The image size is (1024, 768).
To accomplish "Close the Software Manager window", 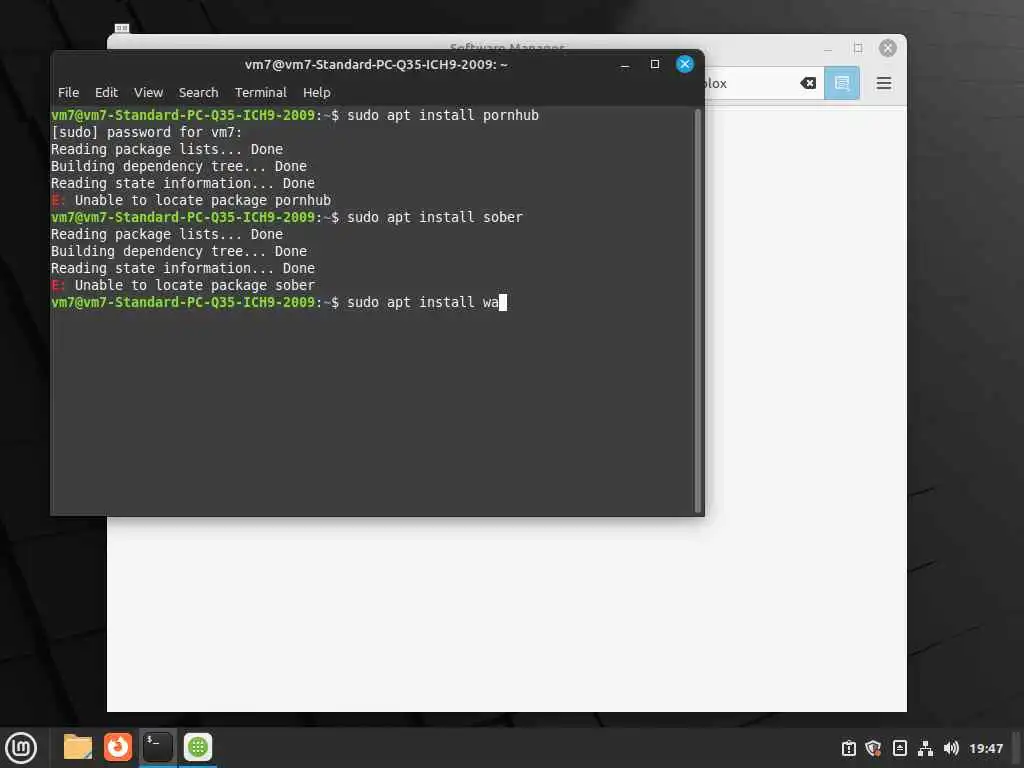I will click(x=888, y=48).
